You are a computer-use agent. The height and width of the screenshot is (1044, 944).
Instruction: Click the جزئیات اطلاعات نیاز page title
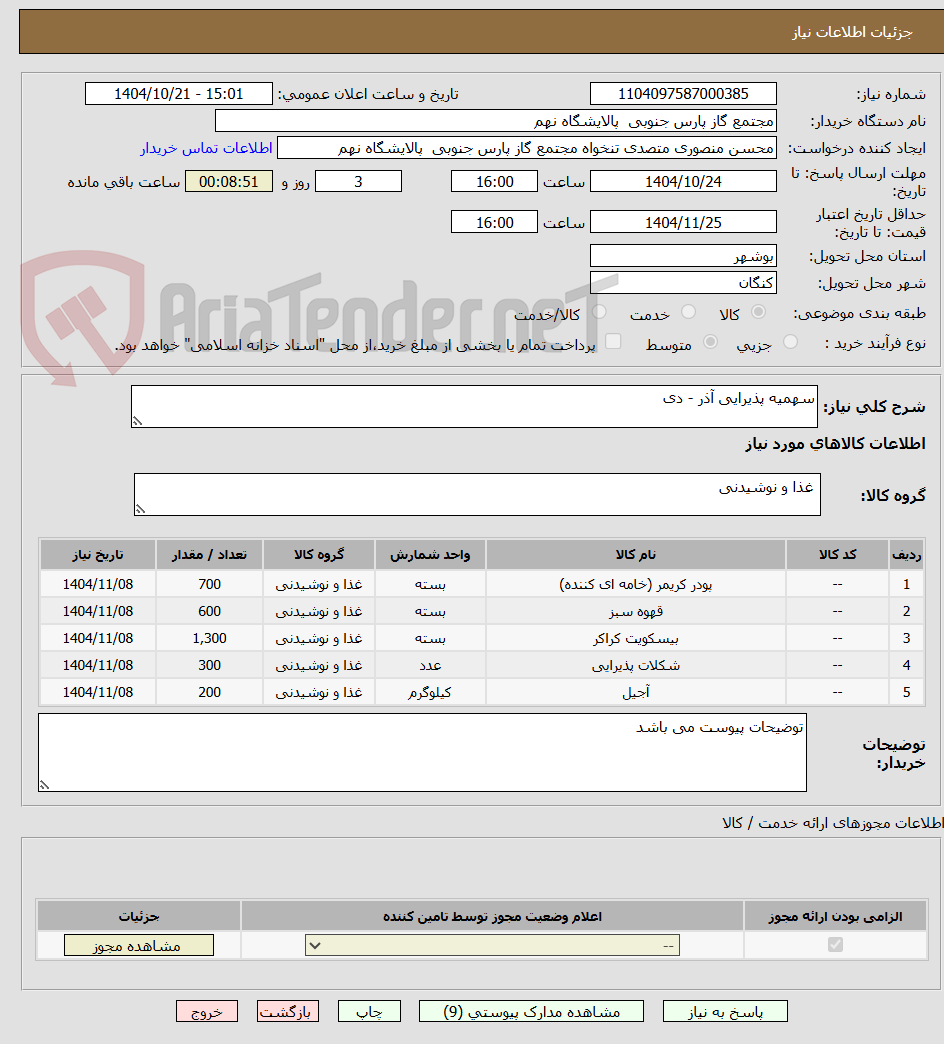(x=852, y=32)
